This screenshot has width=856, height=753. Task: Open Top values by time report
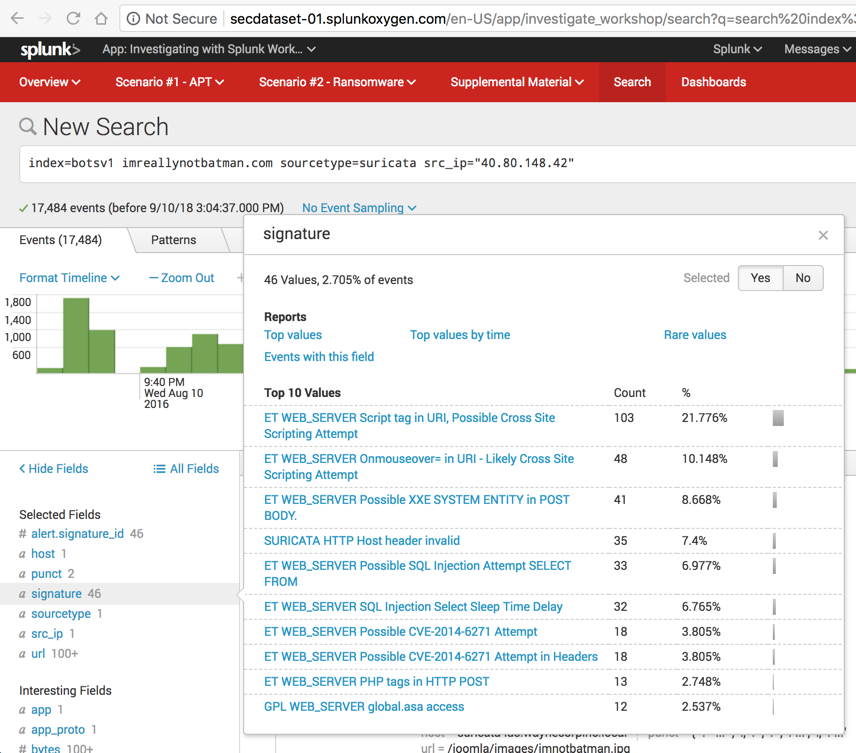pyautogui.click(x=460, y=335)
